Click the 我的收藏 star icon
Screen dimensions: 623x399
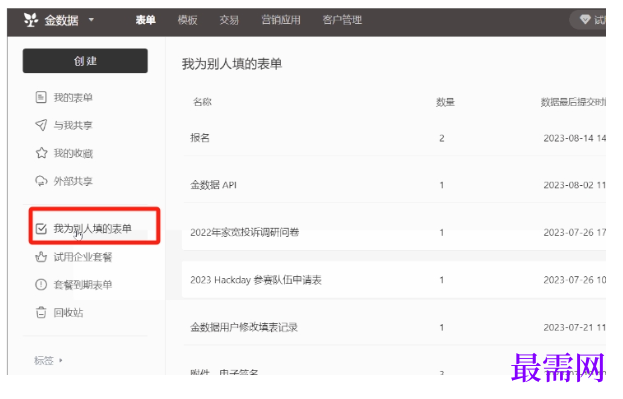(x=41, y=153)
